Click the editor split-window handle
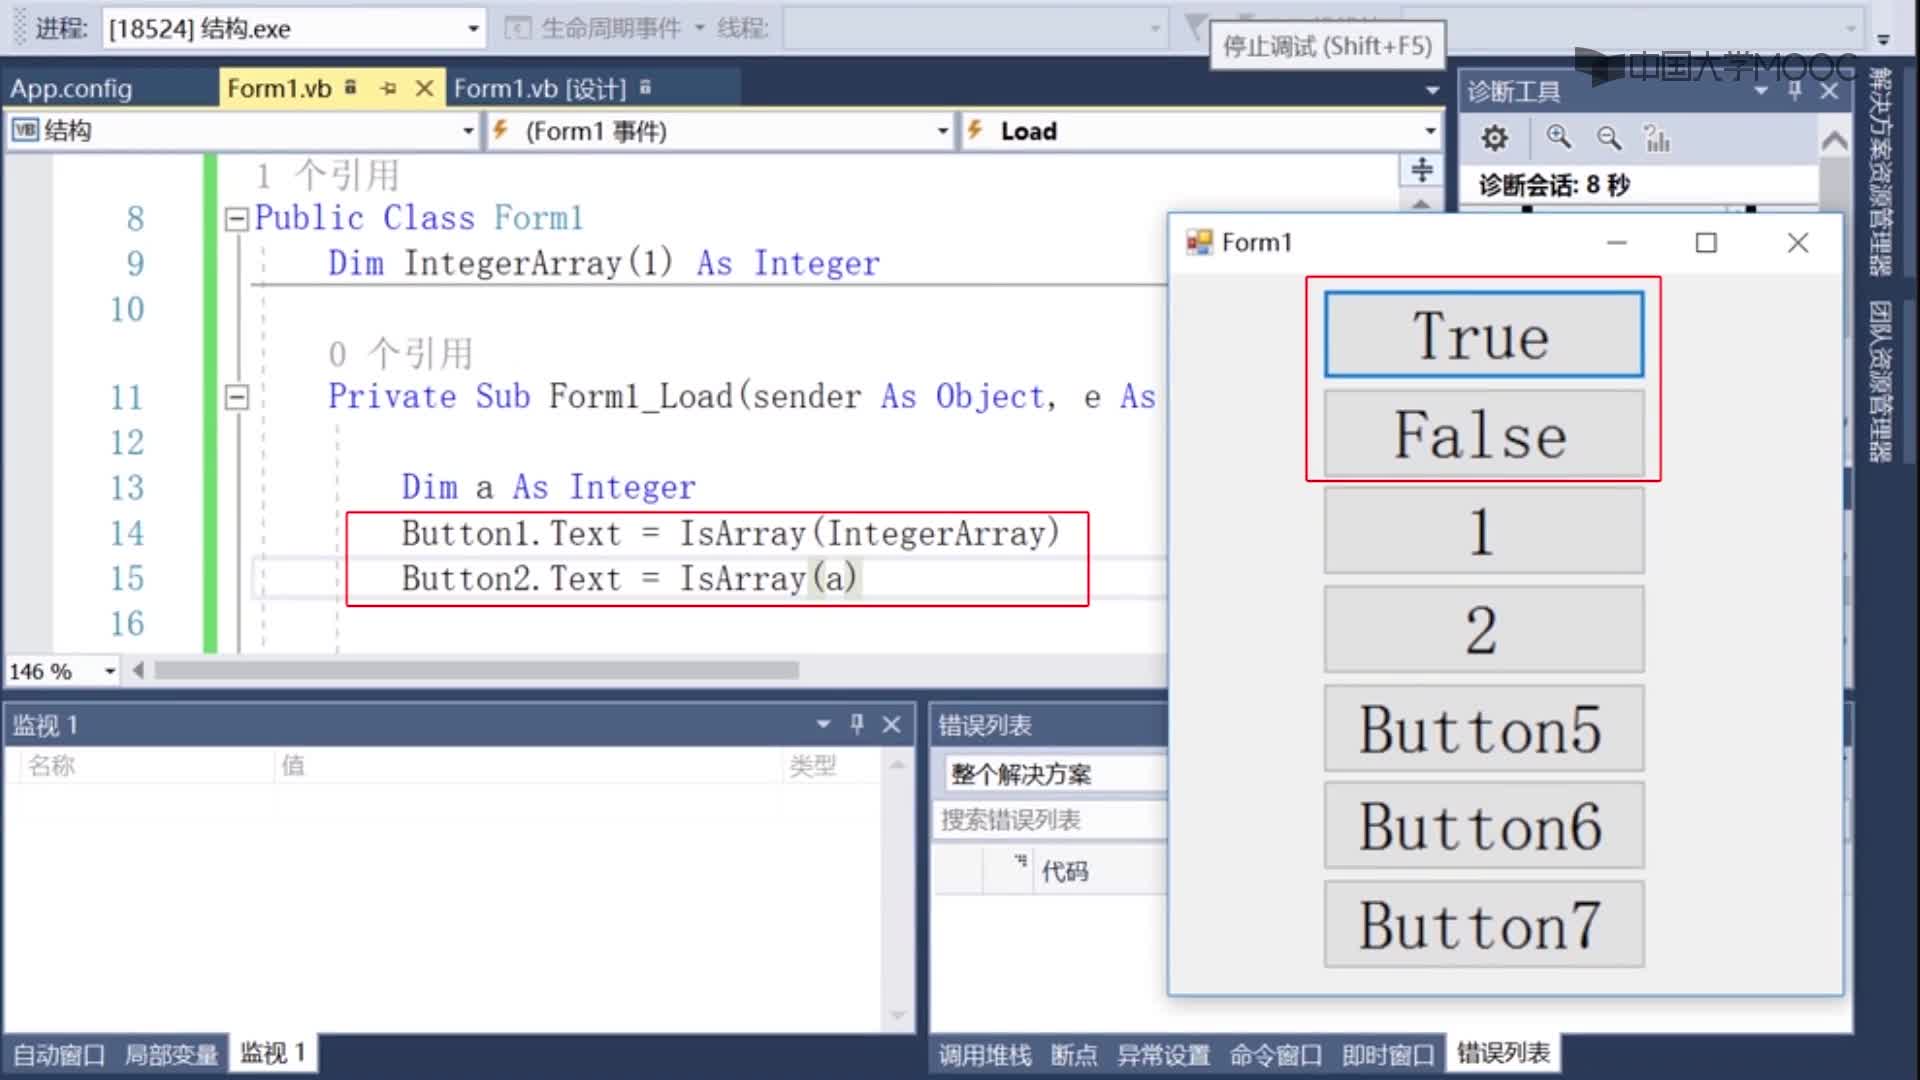 [1421, 169]
